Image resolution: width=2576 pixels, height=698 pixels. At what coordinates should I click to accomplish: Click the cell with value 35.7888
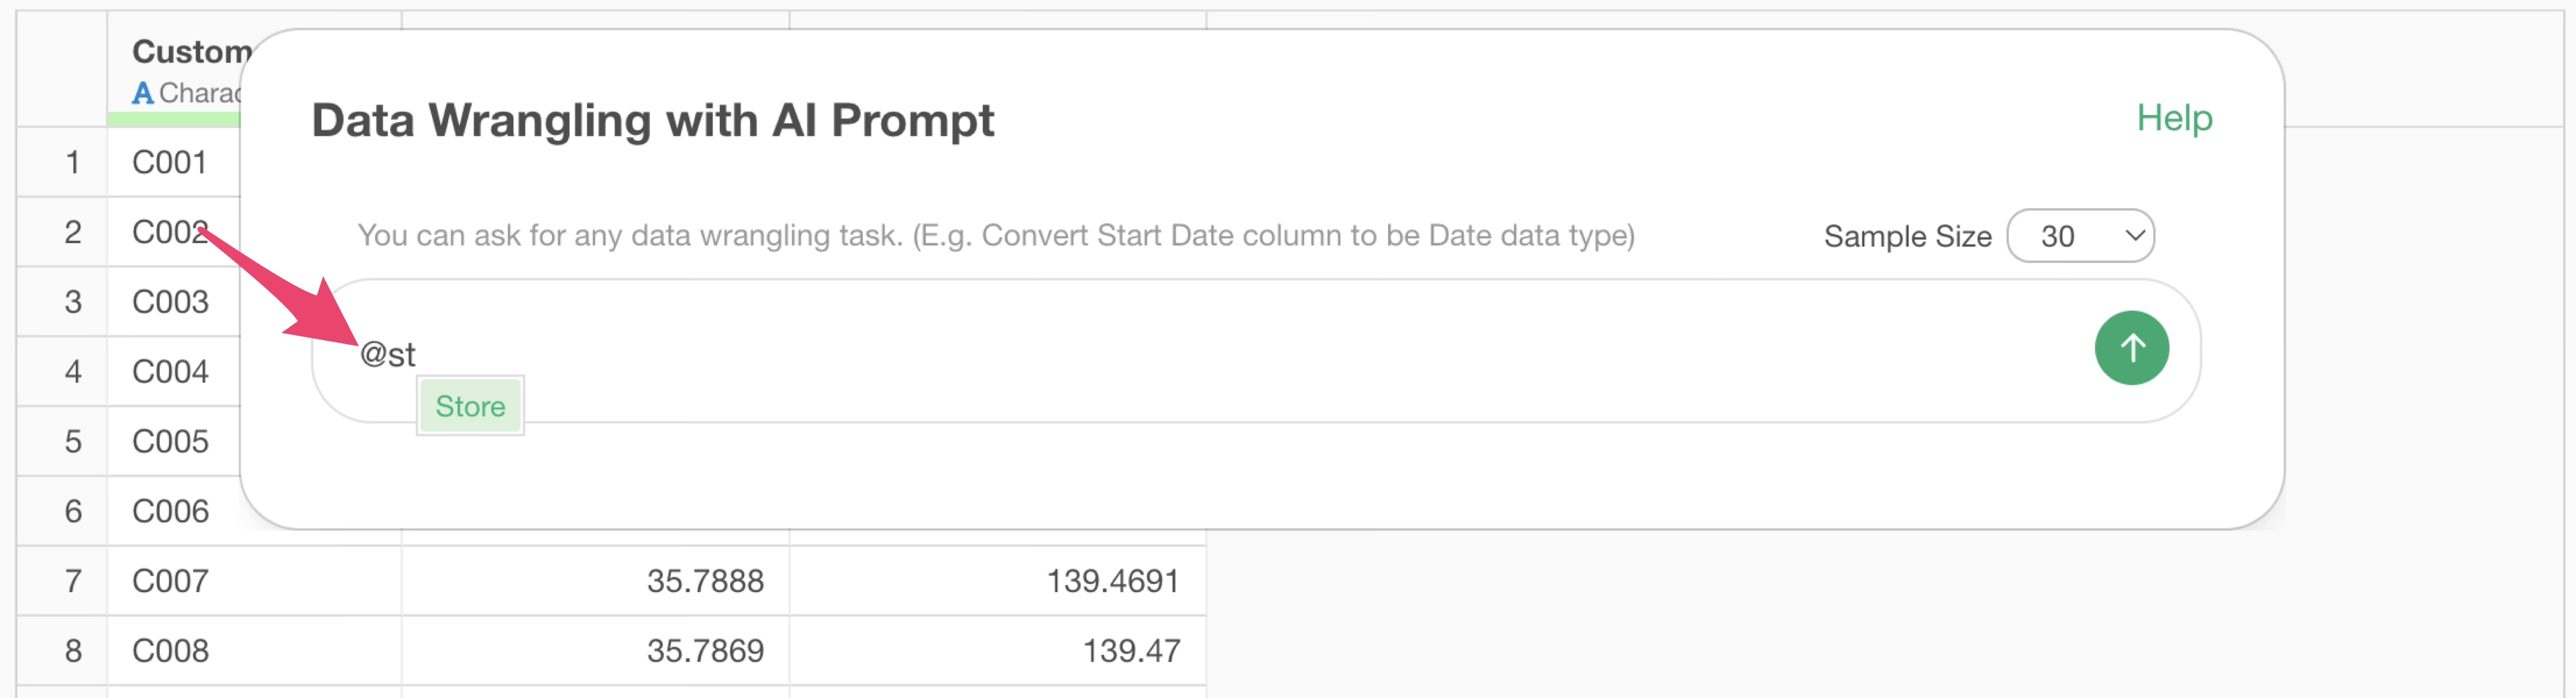click(704, 581)
